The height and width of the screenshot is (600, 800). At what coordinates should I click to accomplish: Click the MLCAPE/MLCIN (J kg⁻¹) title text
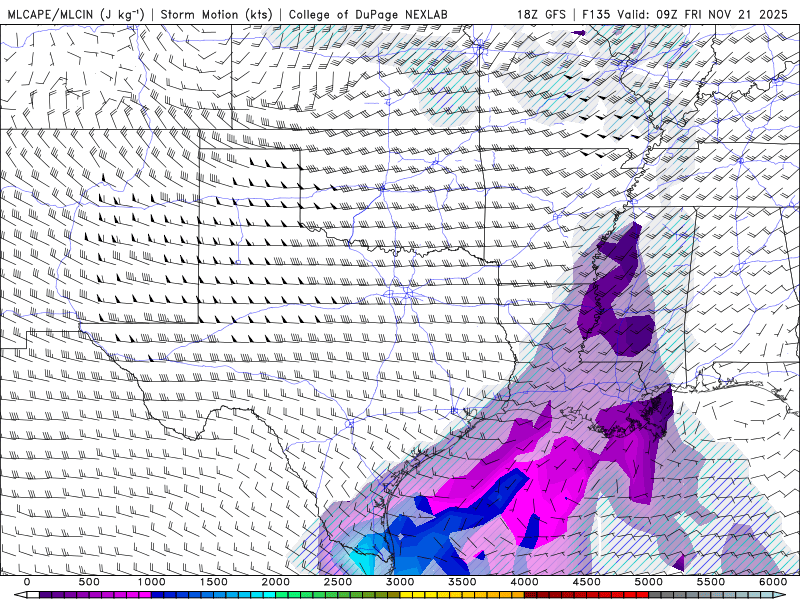click(x=76, y=14)
